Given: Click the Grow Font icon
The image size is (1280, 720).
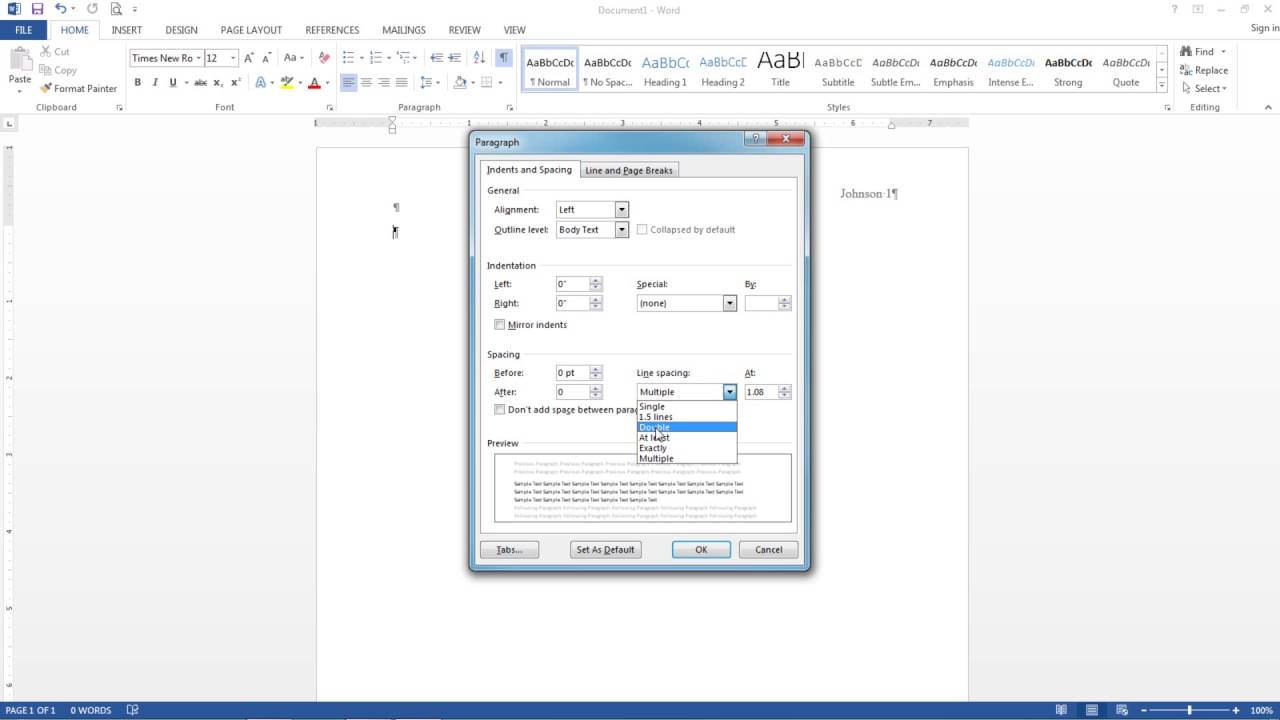Looking at the screenshot, I should pyautogui.click(x=249, y=58).
